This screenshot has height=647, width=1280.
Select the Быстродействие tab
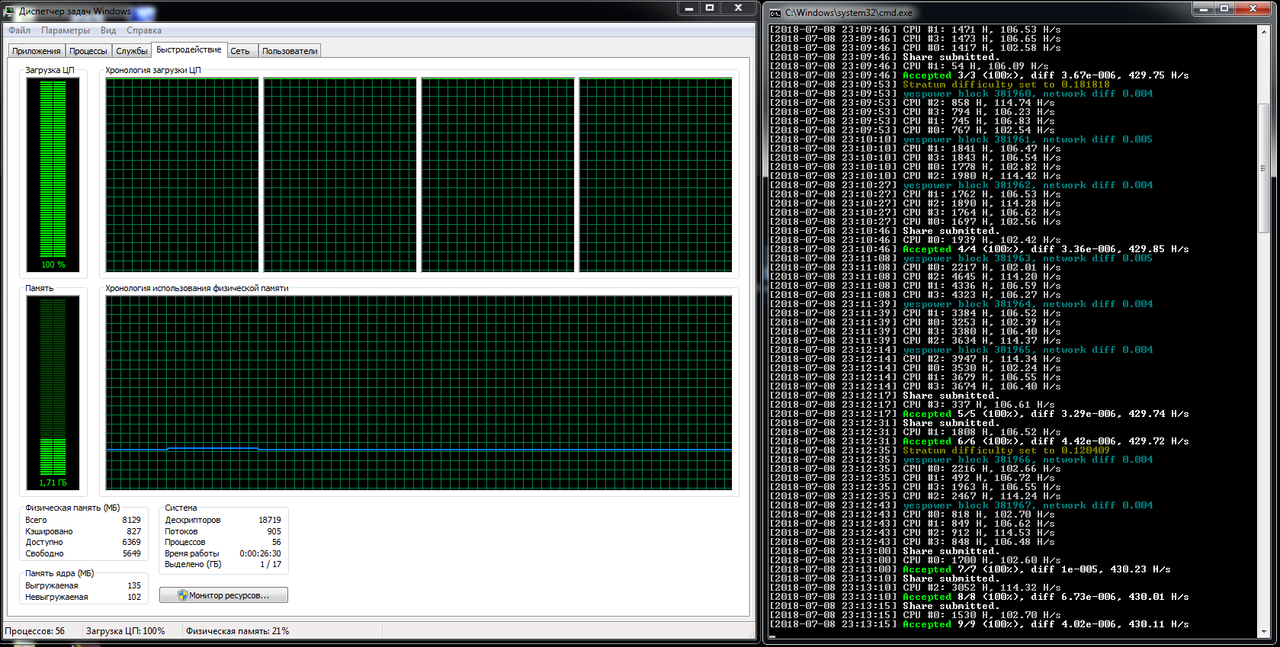189,49
